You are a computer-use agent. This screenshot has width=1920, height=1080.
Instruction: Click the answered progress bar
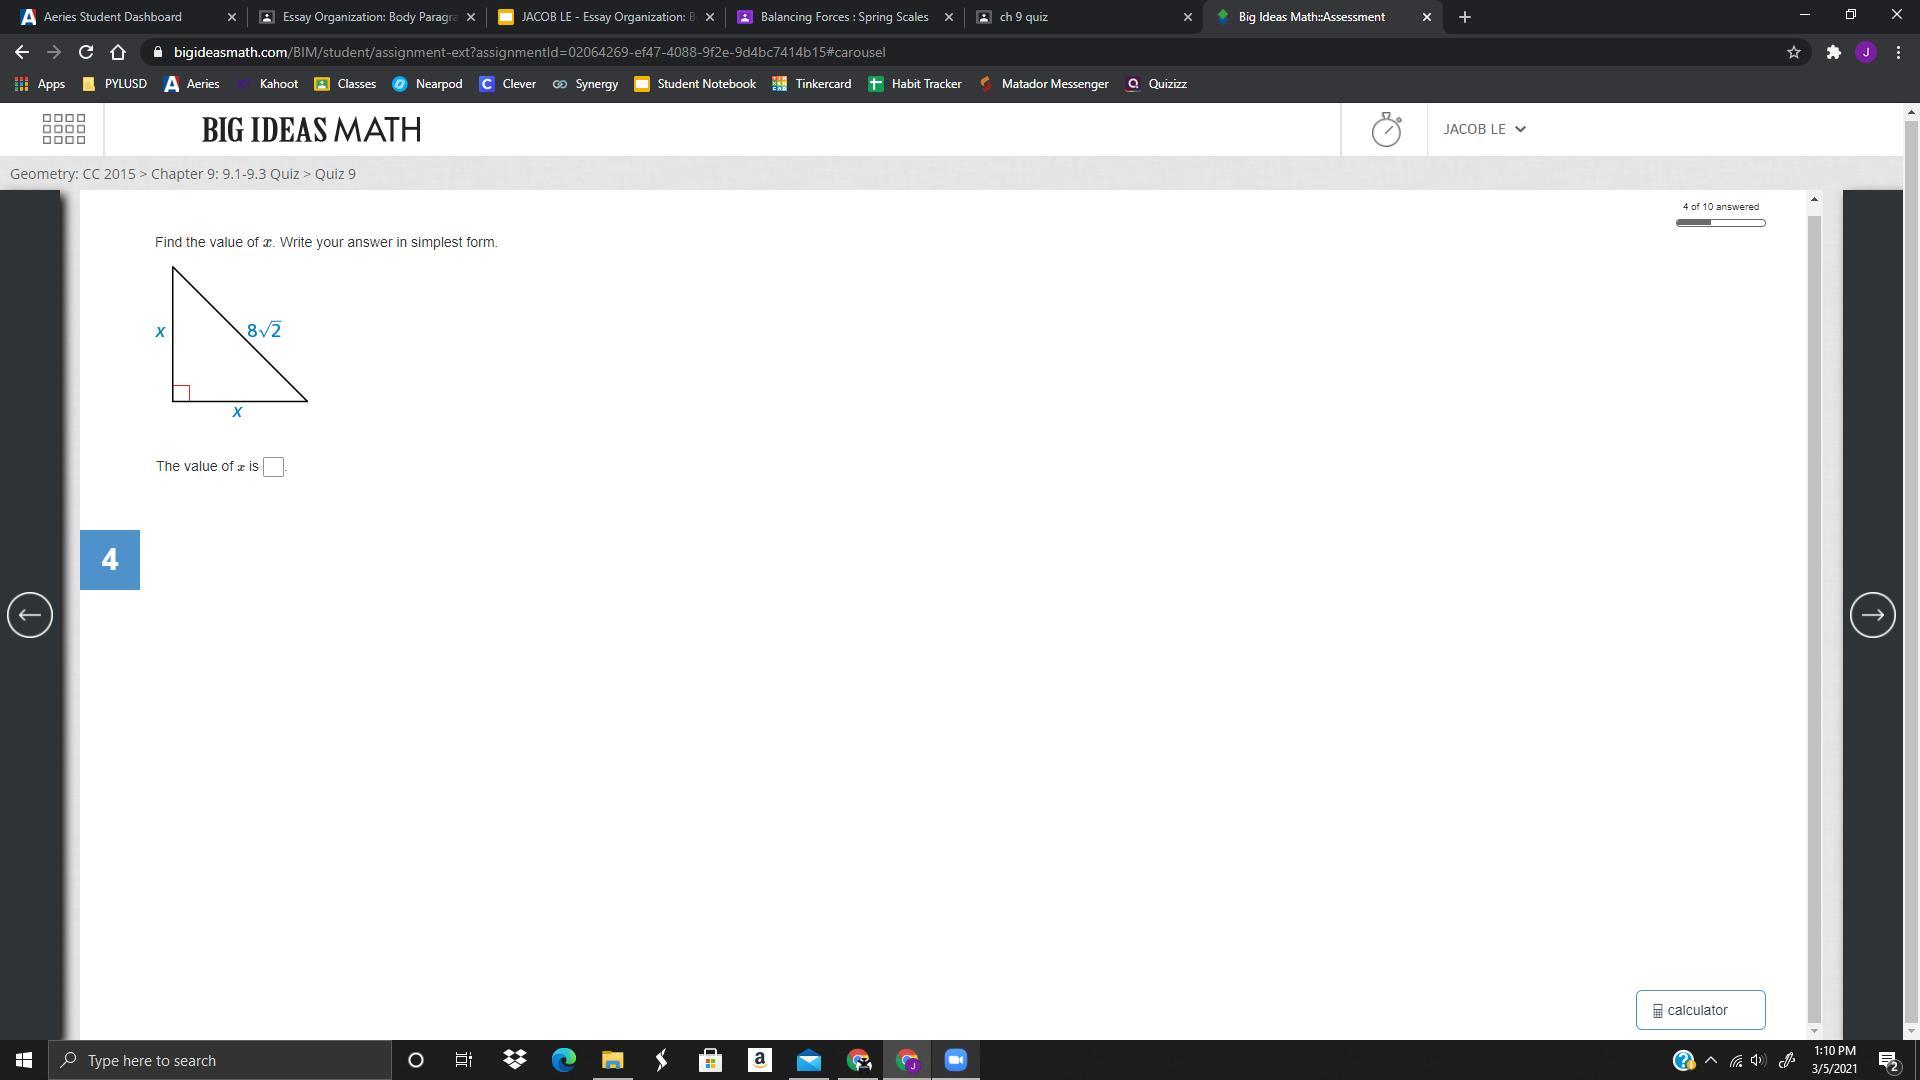coord(1720,223)
